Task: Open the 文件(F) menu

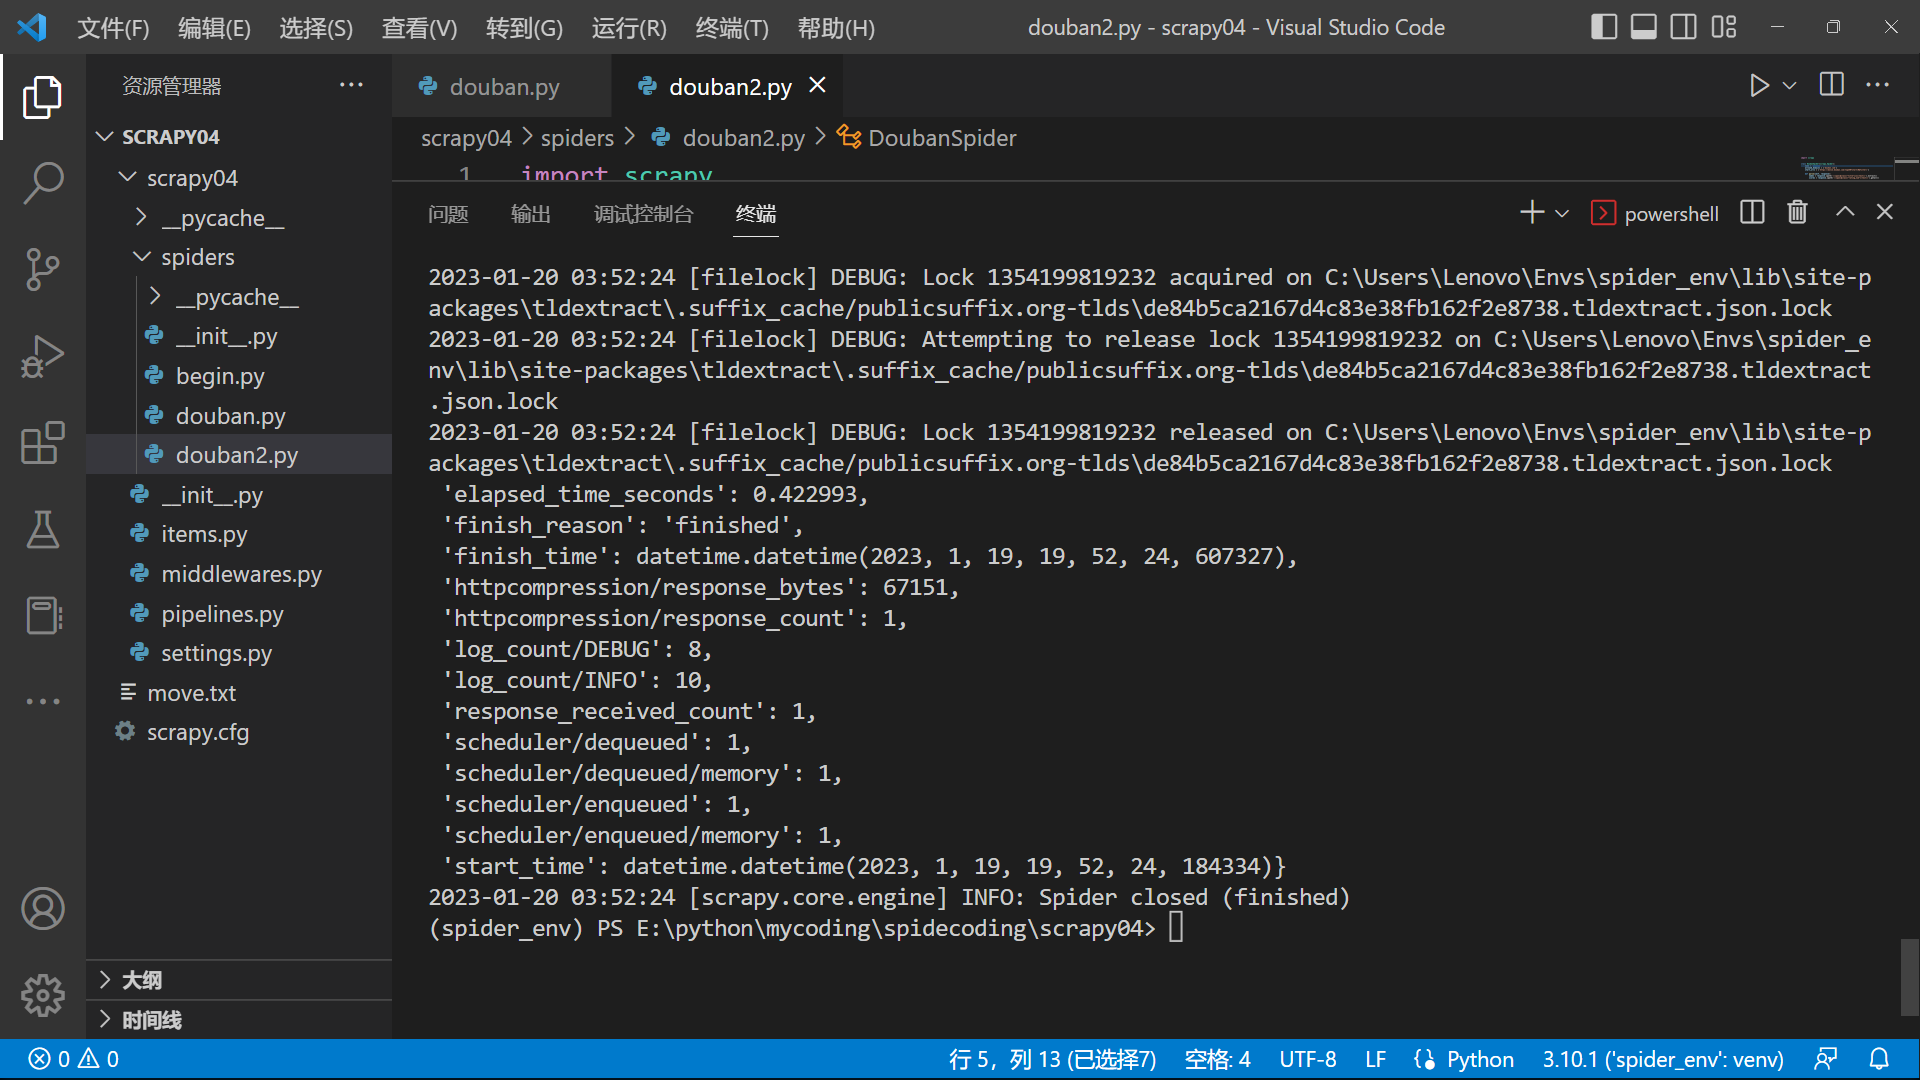Action: [113, 28]
